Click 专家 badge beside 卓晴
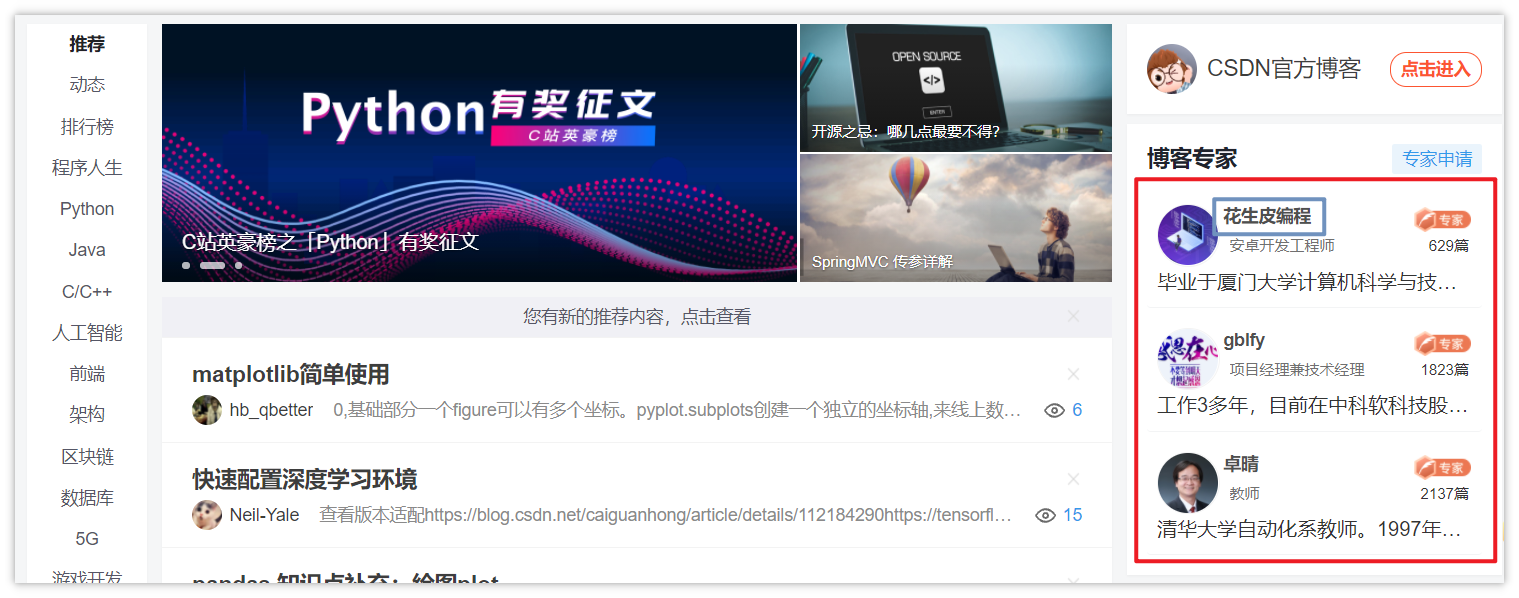The width and height of the screenshot is (1519, 598). (x=1442, y=467)
